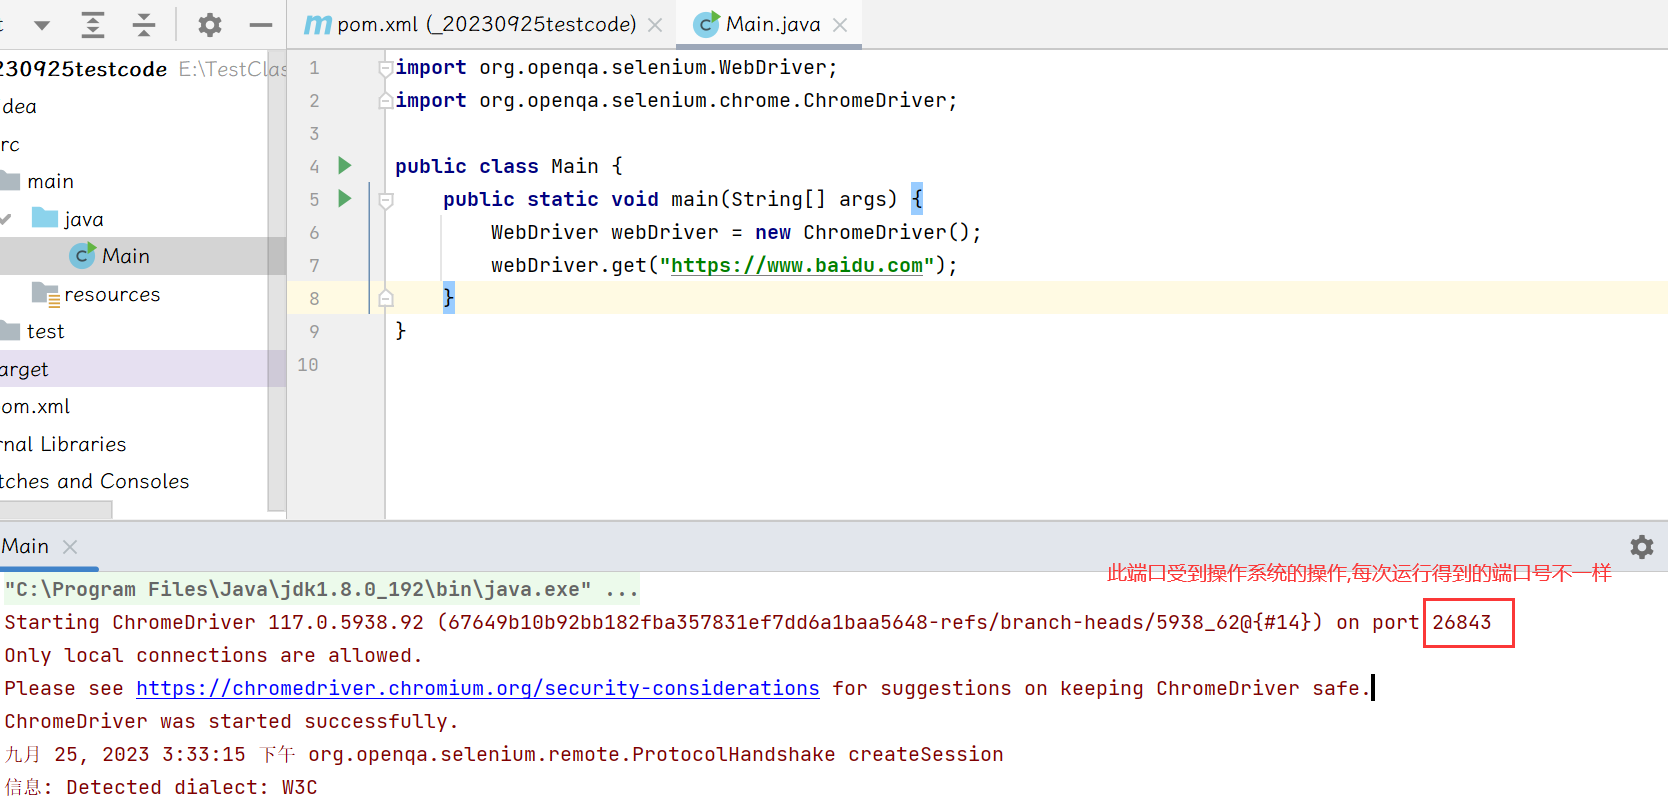Close the pom.xml editor tab
Image resolution: width=1668 pixels, height=809 pixels.
[655, 25]
